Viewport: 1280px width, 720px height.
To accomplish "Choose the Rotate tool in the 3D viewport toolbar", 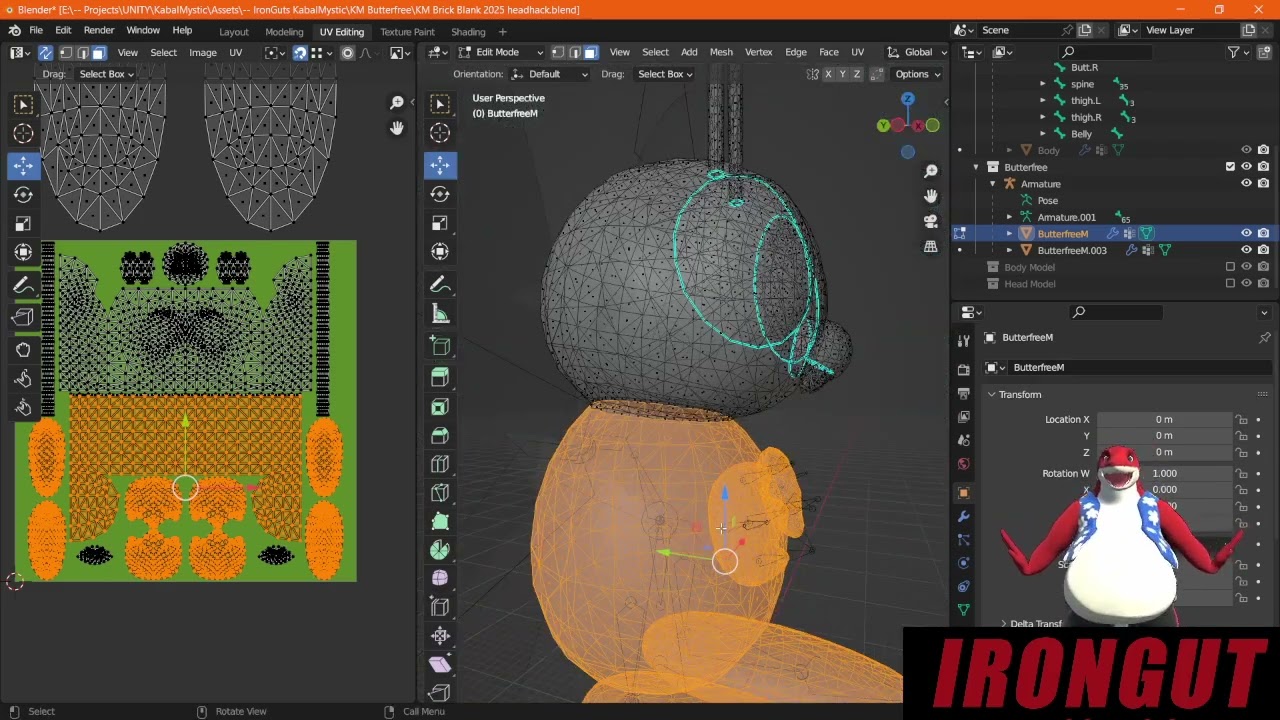I will [x=440, y=194].
